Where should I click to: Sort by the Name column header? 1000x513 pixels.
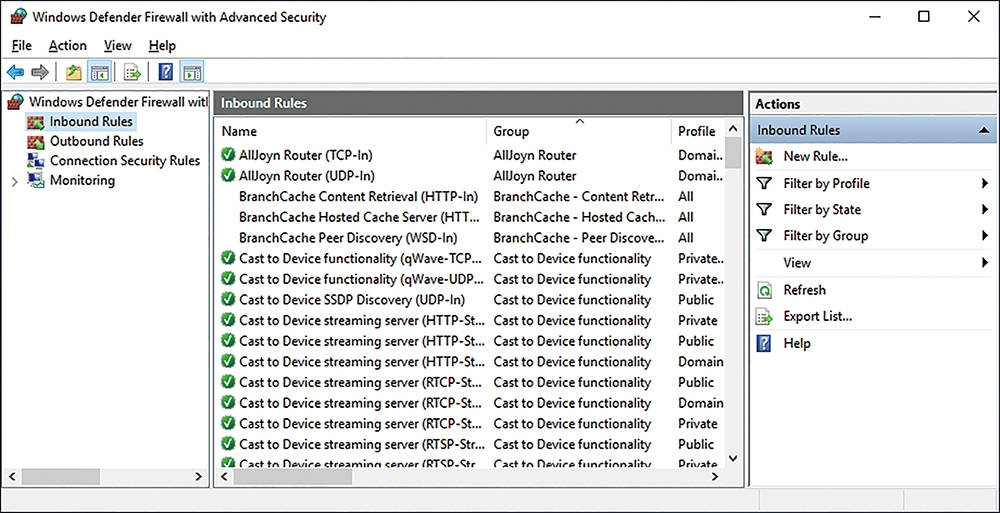tap(351, 131)
